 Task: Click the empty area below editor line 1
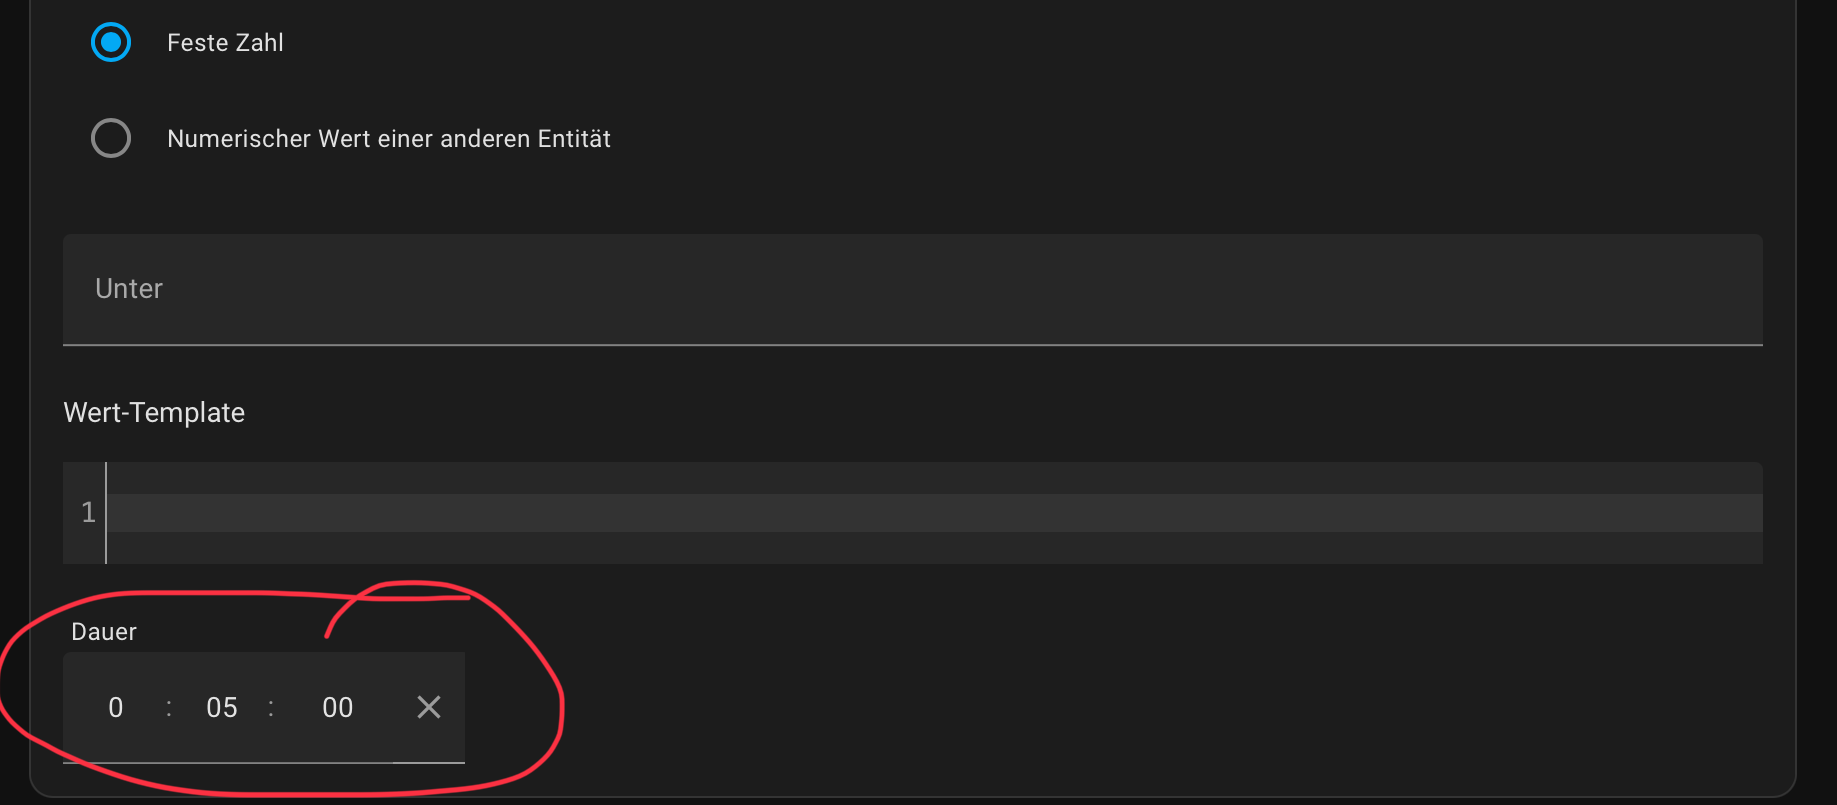tap(934, 548)
